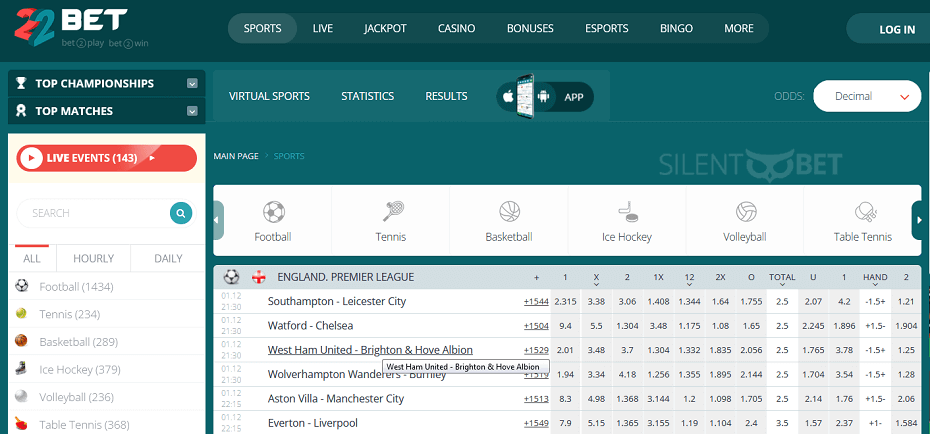Image resolution: width=930 pixels, height=434 pixels.
Task: Open RESULTS page
Action: tap(447, 96)
